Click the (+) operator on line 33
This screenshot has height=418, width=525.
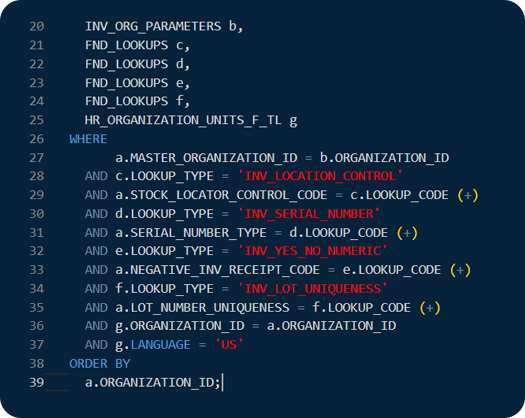[460, 270]
